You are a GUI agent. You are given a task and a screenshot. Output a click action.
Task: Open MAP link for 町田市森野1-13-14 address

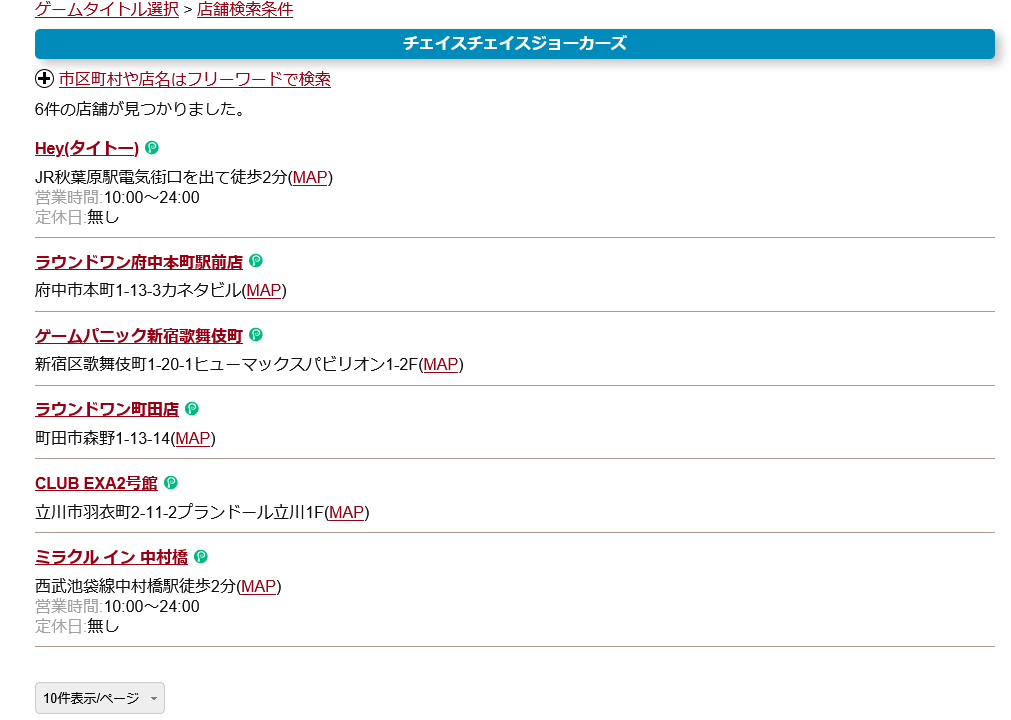click(193, 438)
